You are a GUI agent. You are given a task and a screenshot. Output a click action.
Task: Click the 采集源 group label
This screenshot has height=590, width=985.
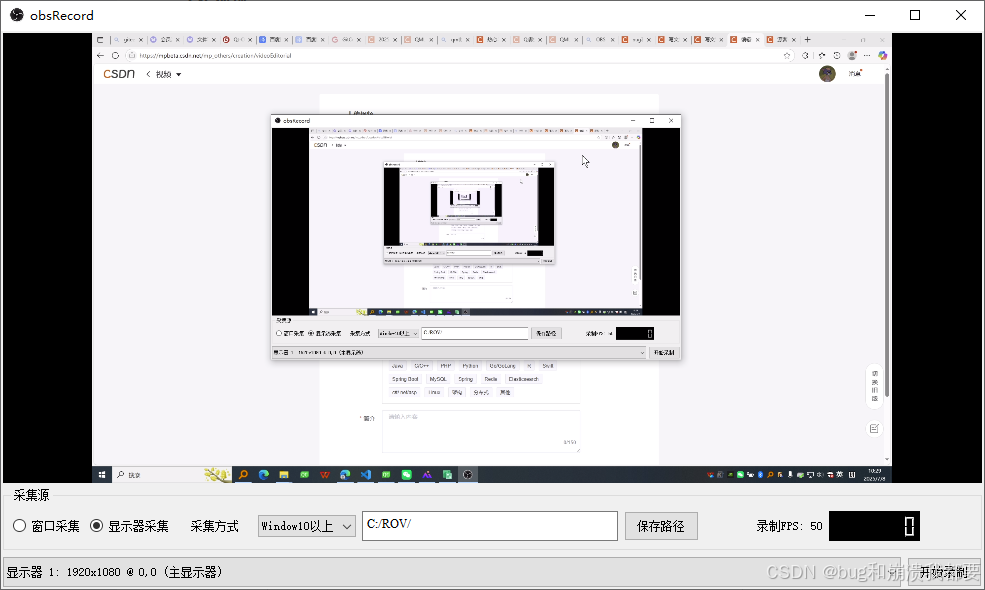pyautogui.click(x=31, y=495)
